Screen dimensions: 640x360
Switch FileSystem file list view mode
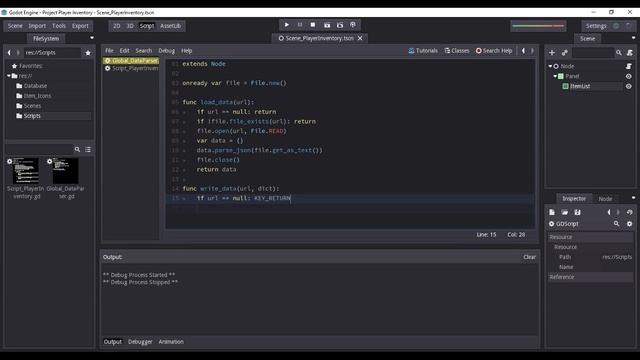88,149
